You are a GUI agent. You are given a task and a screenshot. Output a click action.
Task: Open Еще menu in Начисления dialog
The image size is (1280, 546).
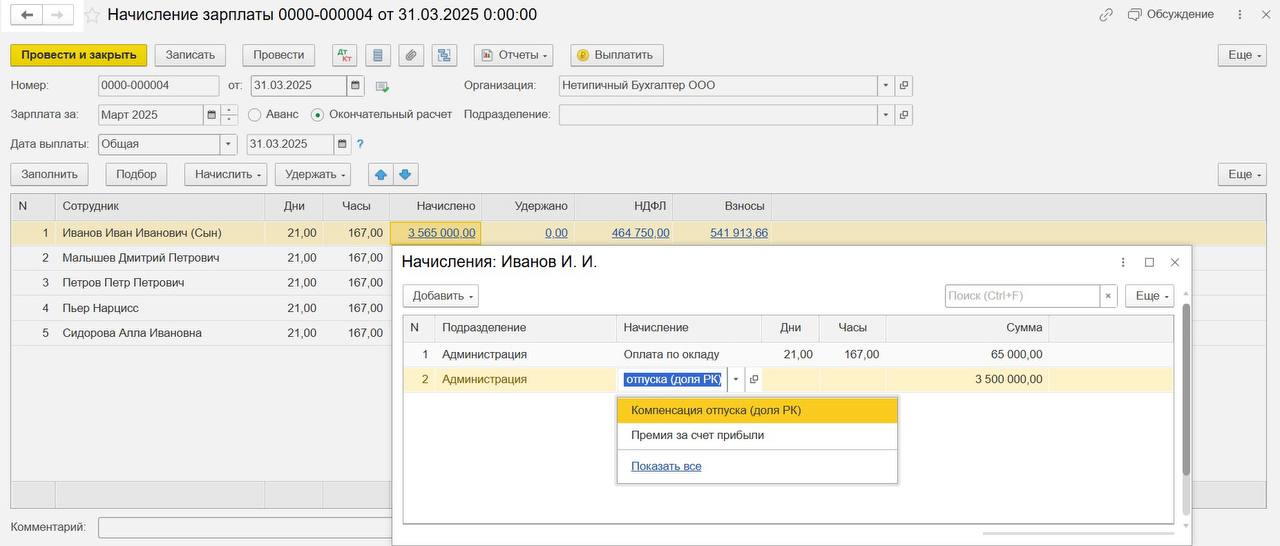click(1150, 296)
